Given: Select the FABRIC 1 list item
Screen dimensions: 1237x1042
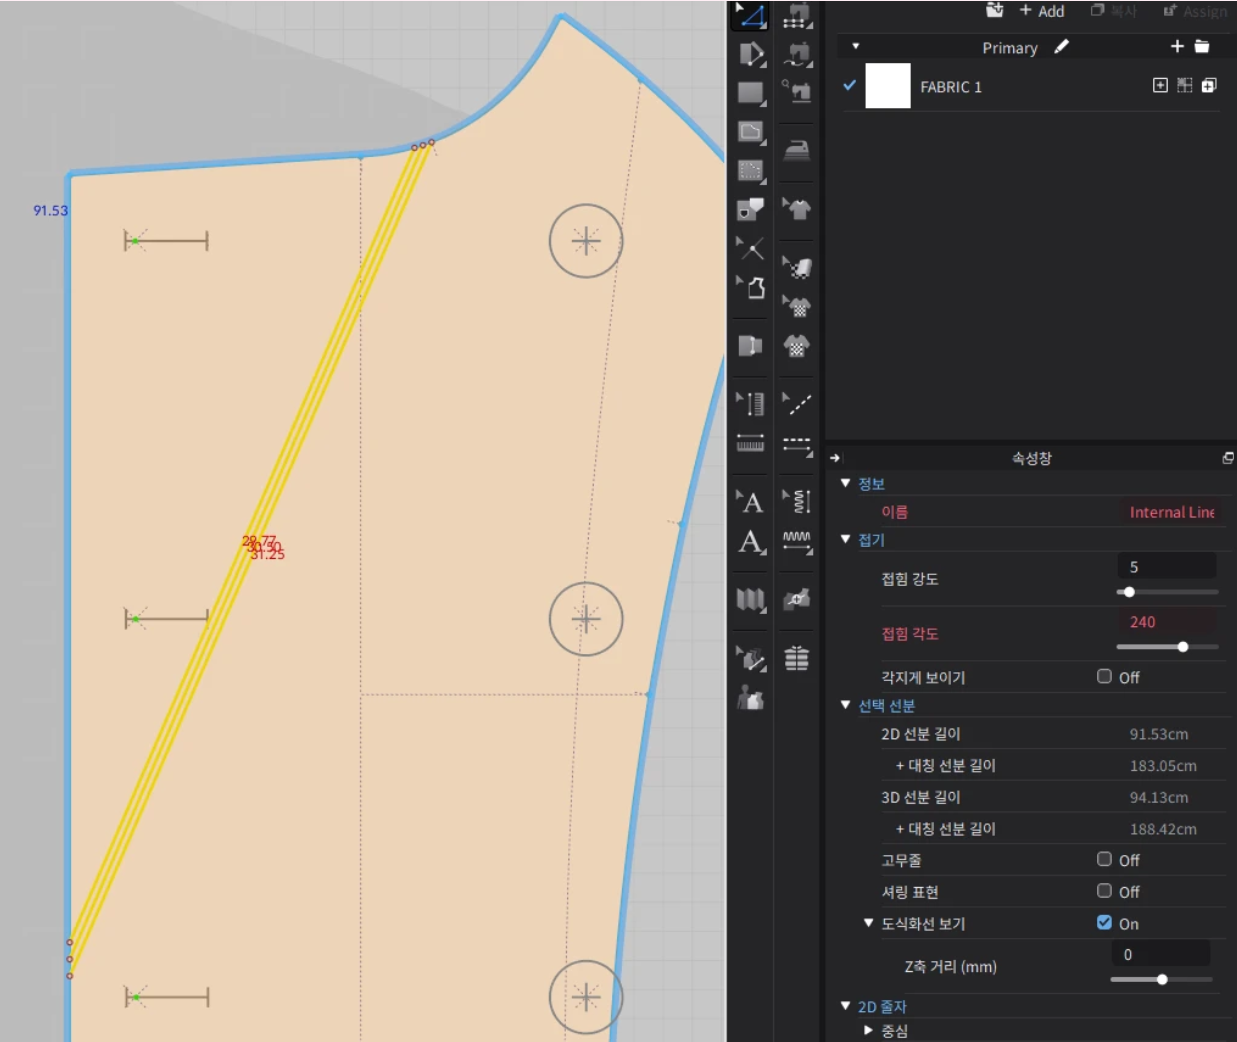Looking at the screenshot, I should pyautogui.click(x=950, y=87).
